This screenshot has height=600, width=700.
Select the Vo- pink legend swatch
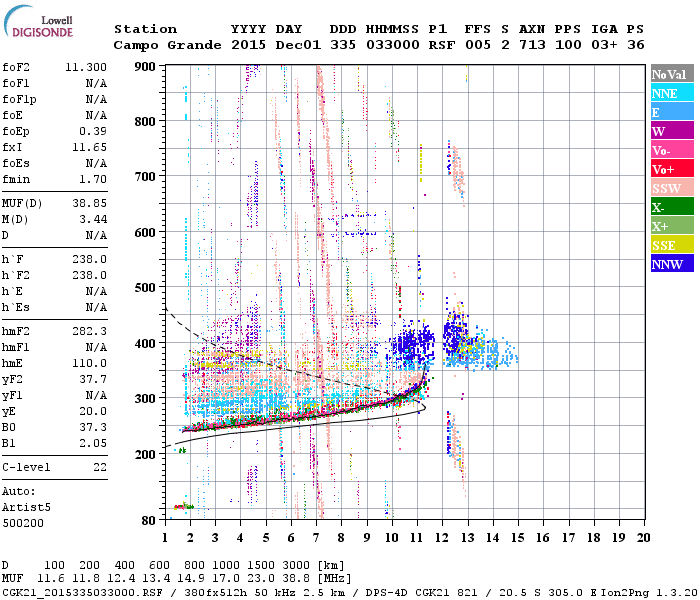coord(672,150)
